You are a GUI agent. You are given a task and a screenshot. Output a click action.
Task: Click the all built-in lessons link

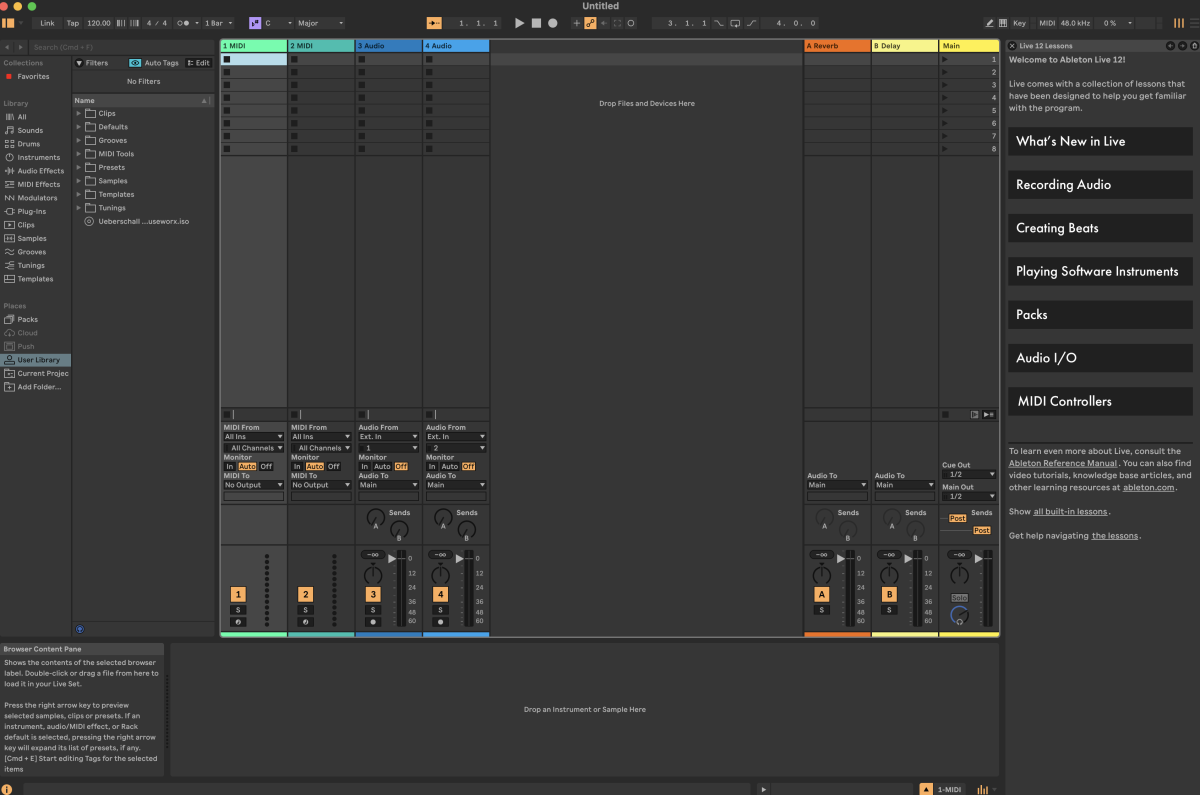(1070, 511)
